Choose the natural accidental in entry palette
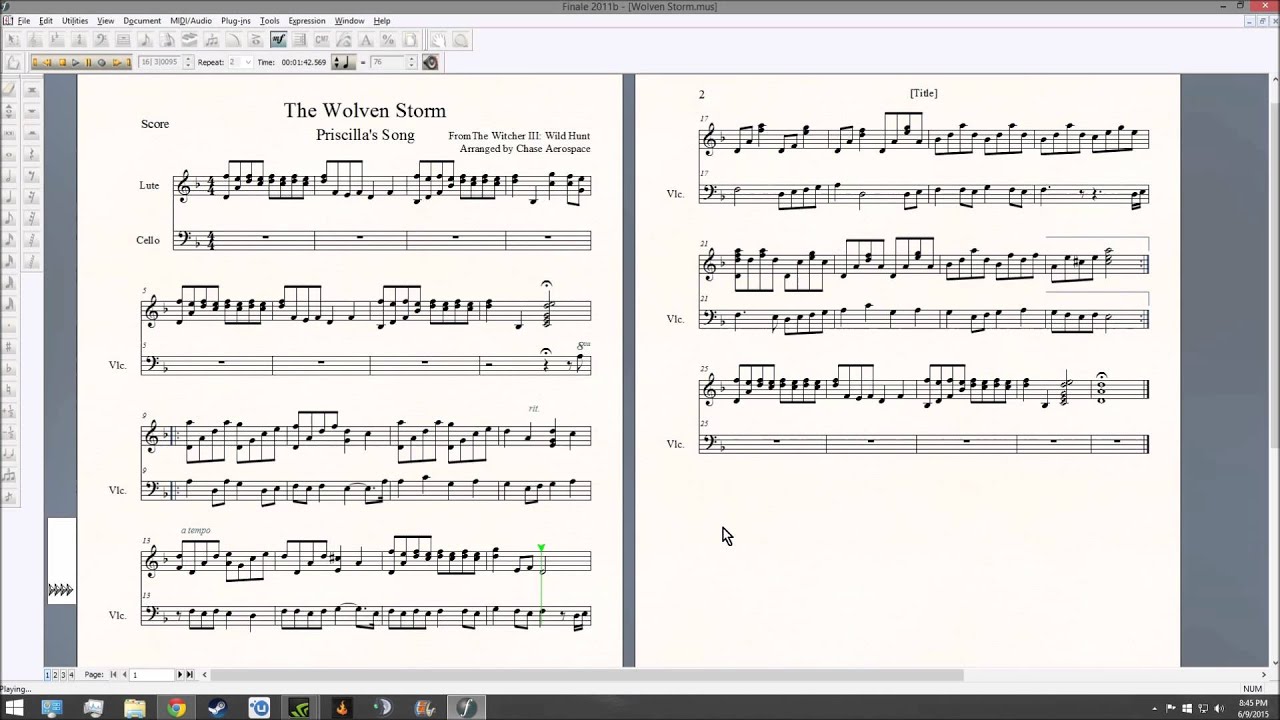The height and width of the screenshot is (720, 1280). (x=9, y=390)
